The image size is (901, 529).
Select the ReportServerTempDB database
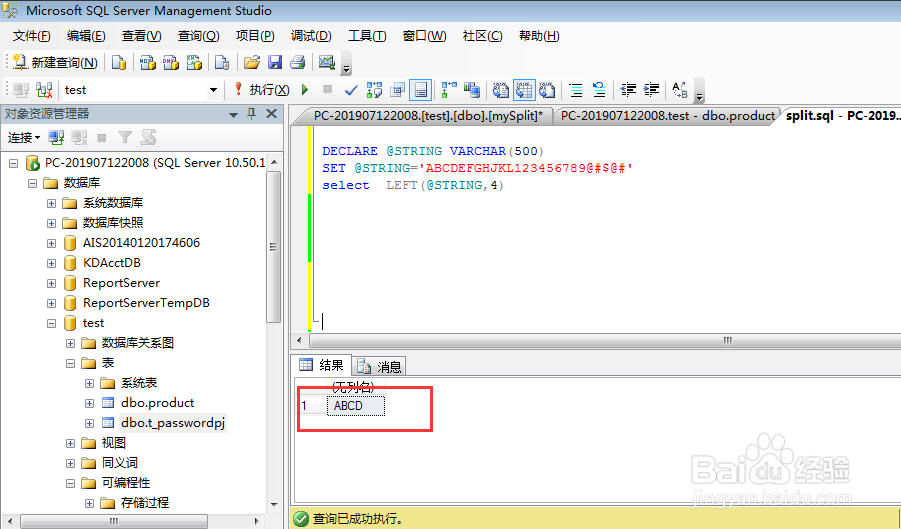click(147, 303)
